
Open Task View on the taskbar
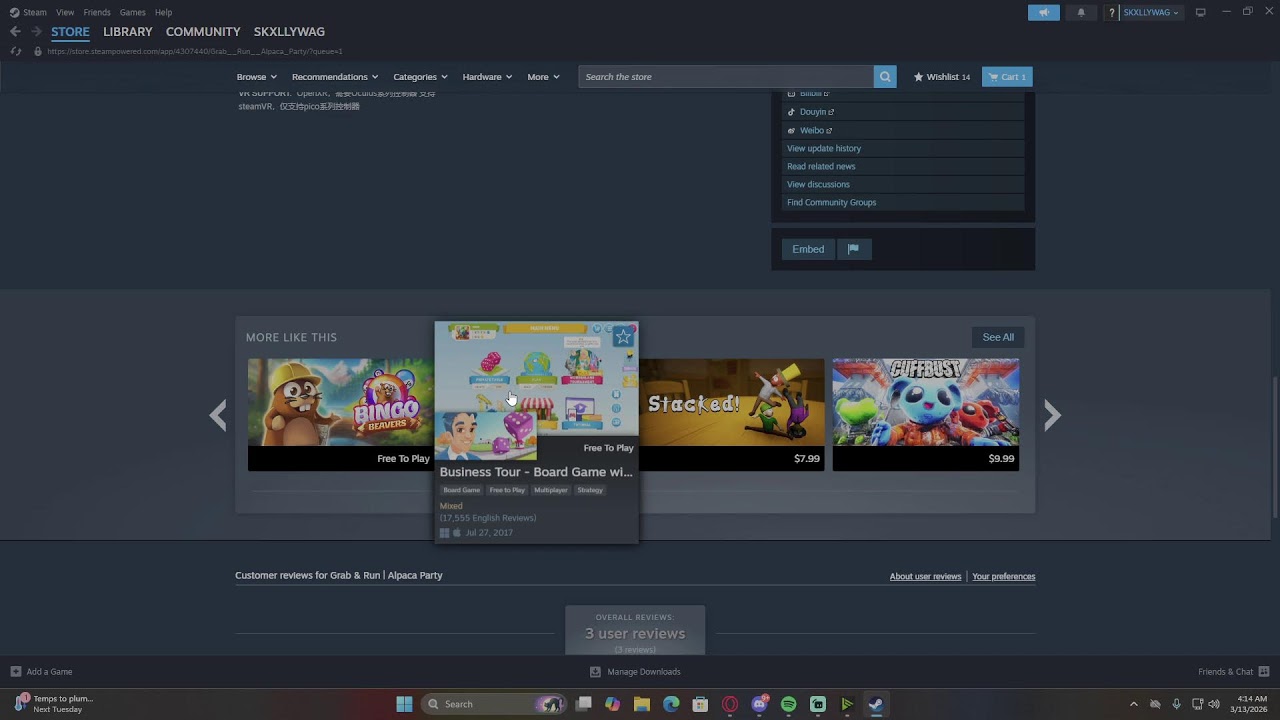(584, 704)
